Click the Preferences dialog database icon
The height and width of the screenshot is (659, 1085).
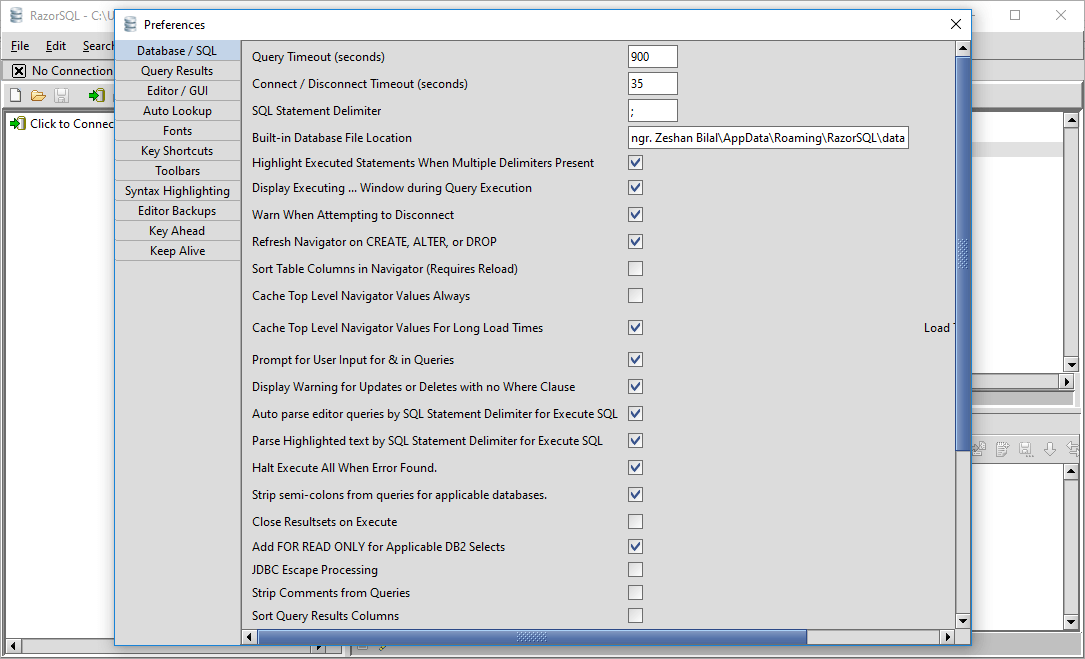click(x=130, y=24)
